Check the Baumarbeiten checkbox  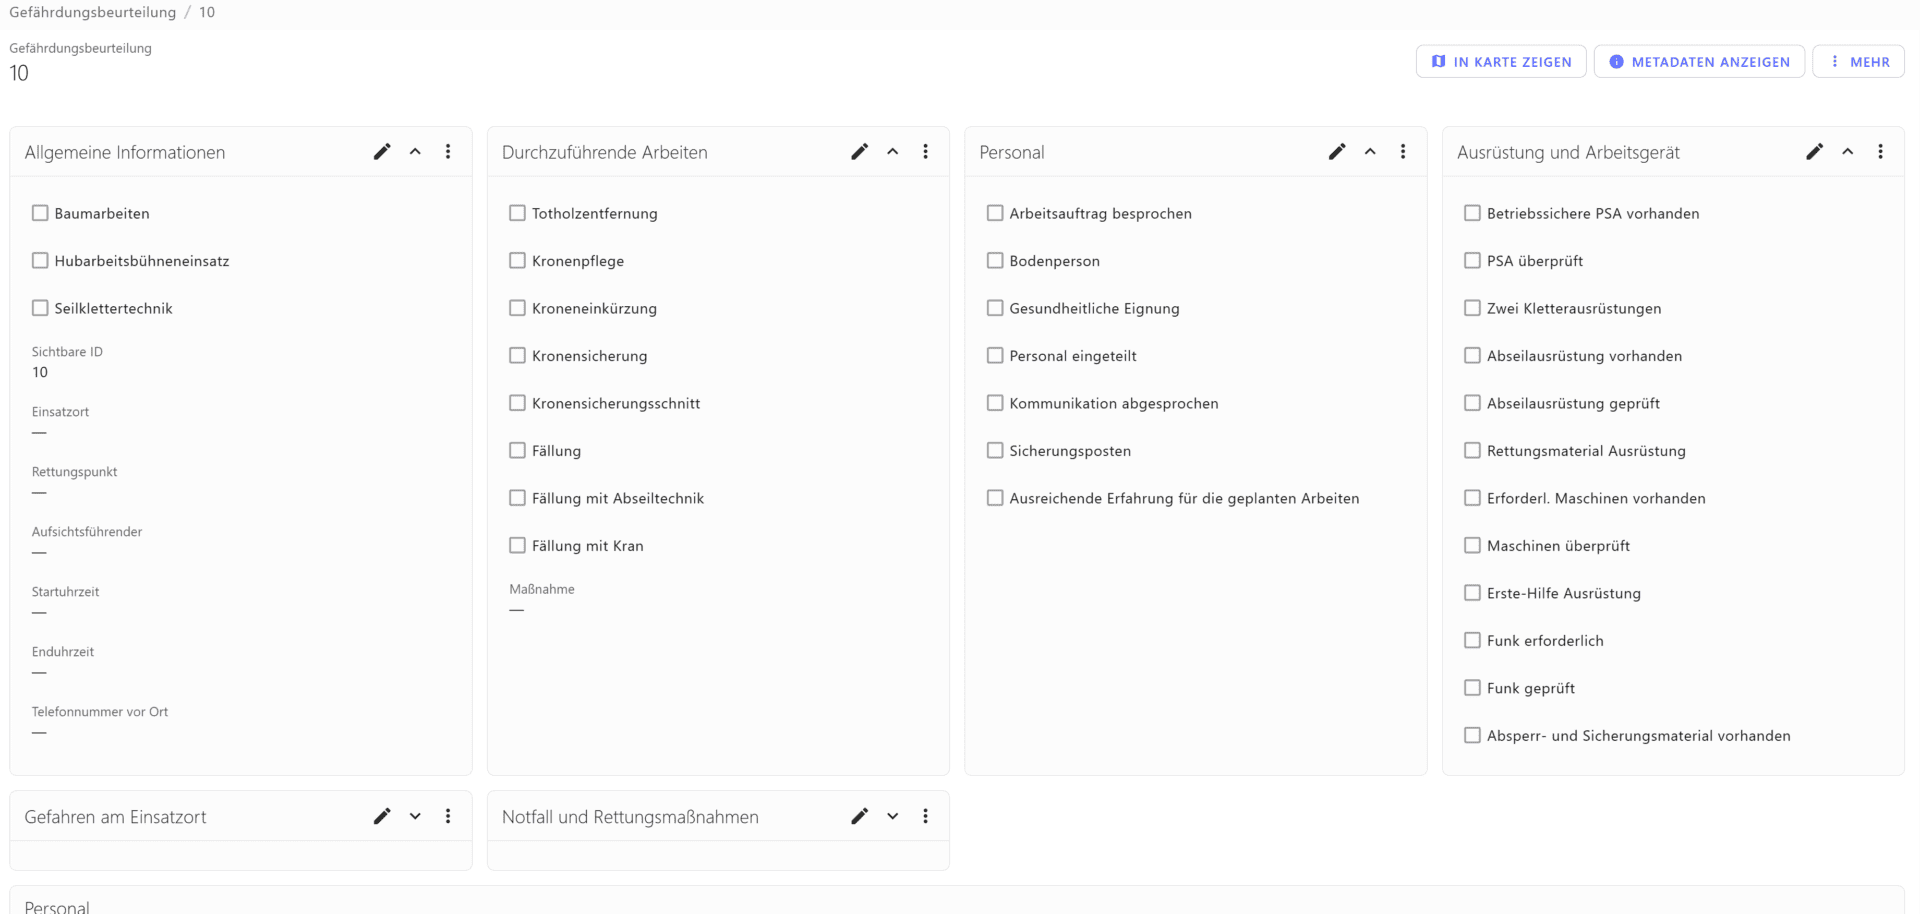[40, 213]
